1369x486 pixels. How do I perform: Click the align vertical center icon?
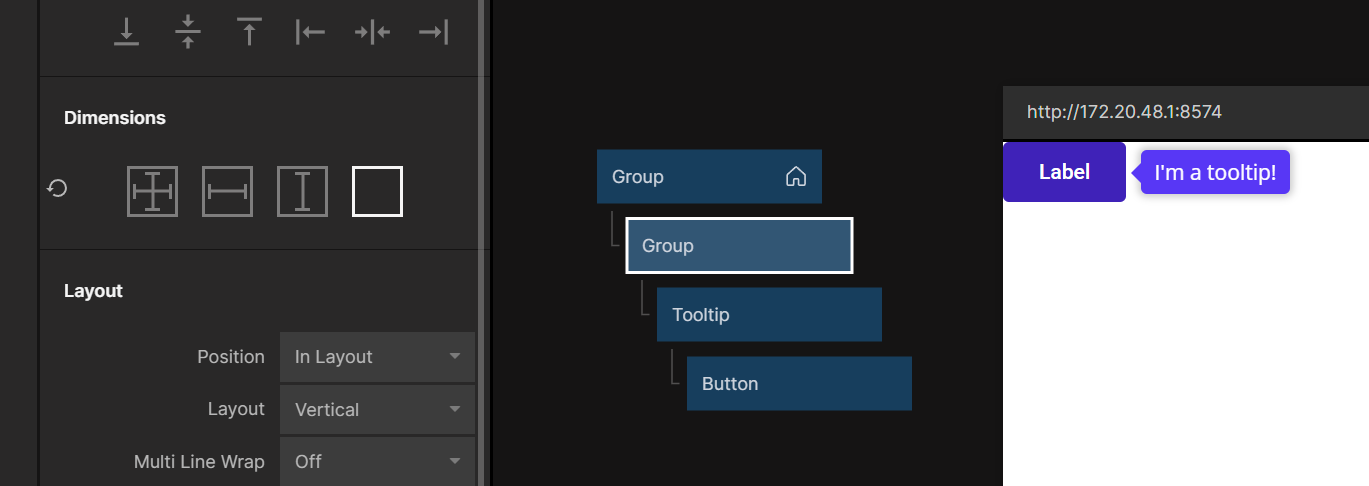[x=188, y=32]
